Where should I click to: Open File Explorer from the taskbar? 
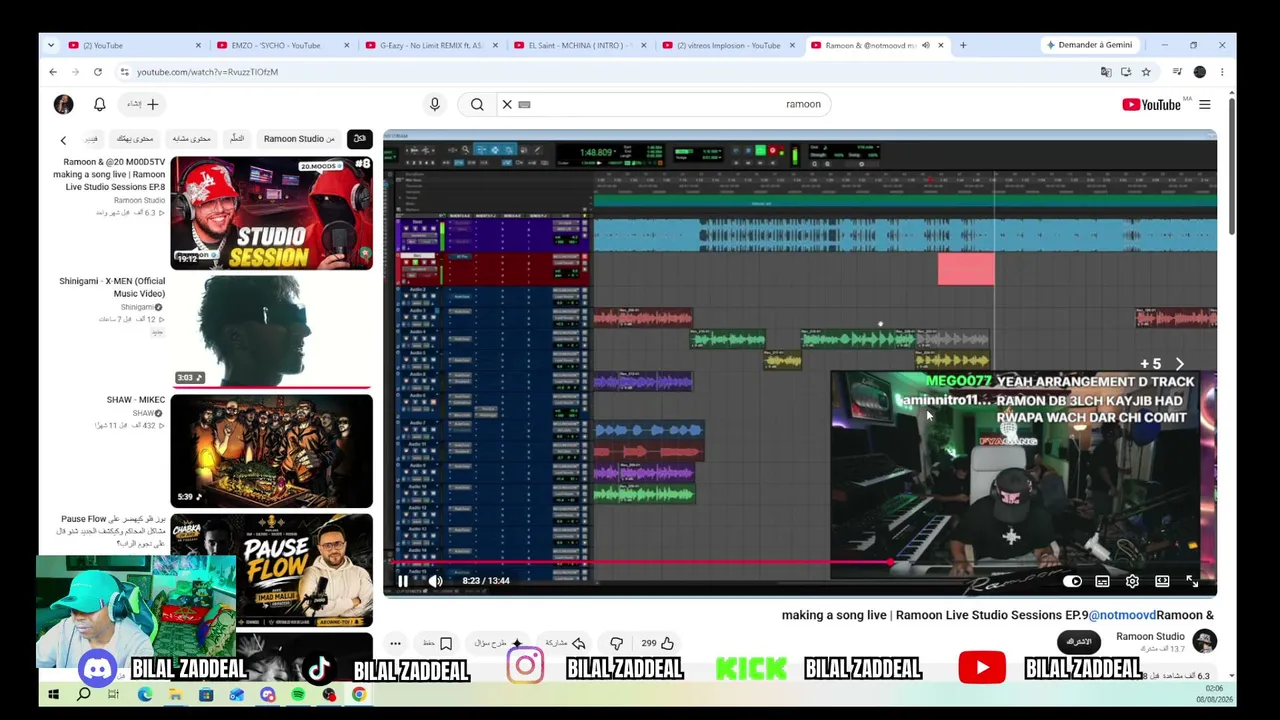pos(175,694)
